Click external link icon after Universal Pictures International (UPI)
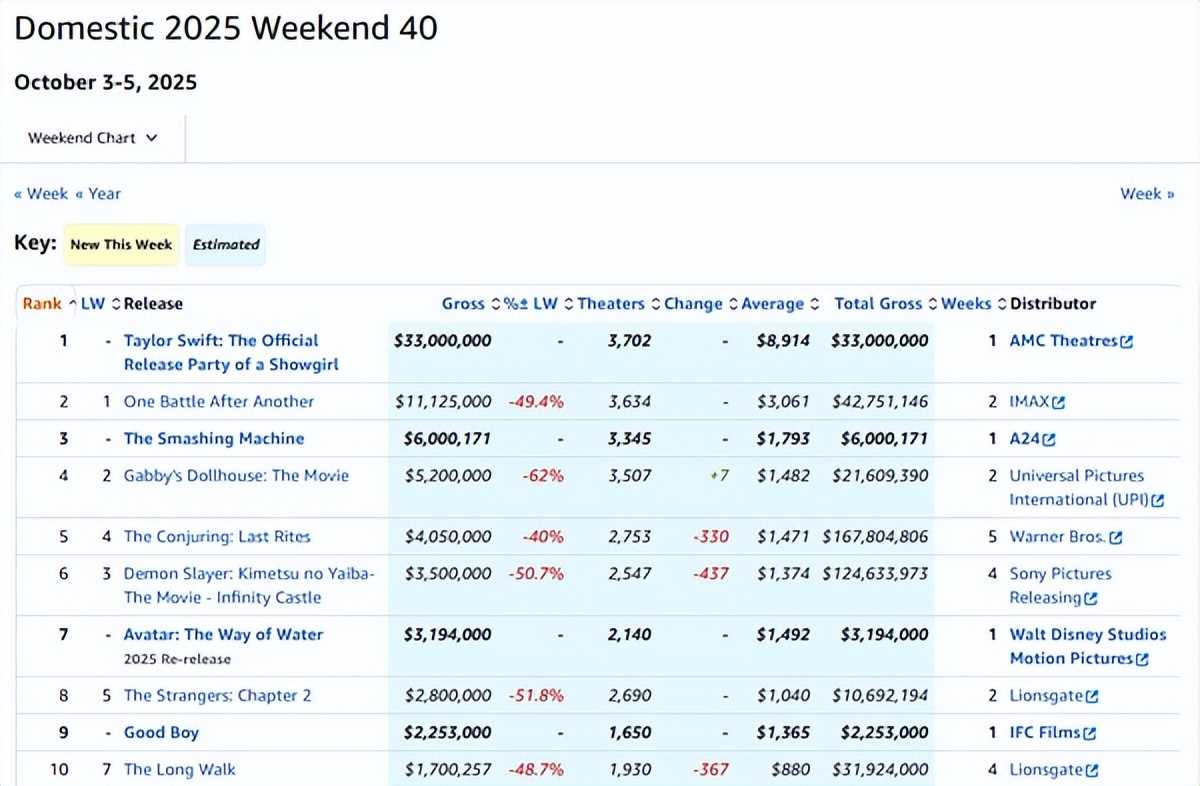1200x786 pixels. point(1158,501)
